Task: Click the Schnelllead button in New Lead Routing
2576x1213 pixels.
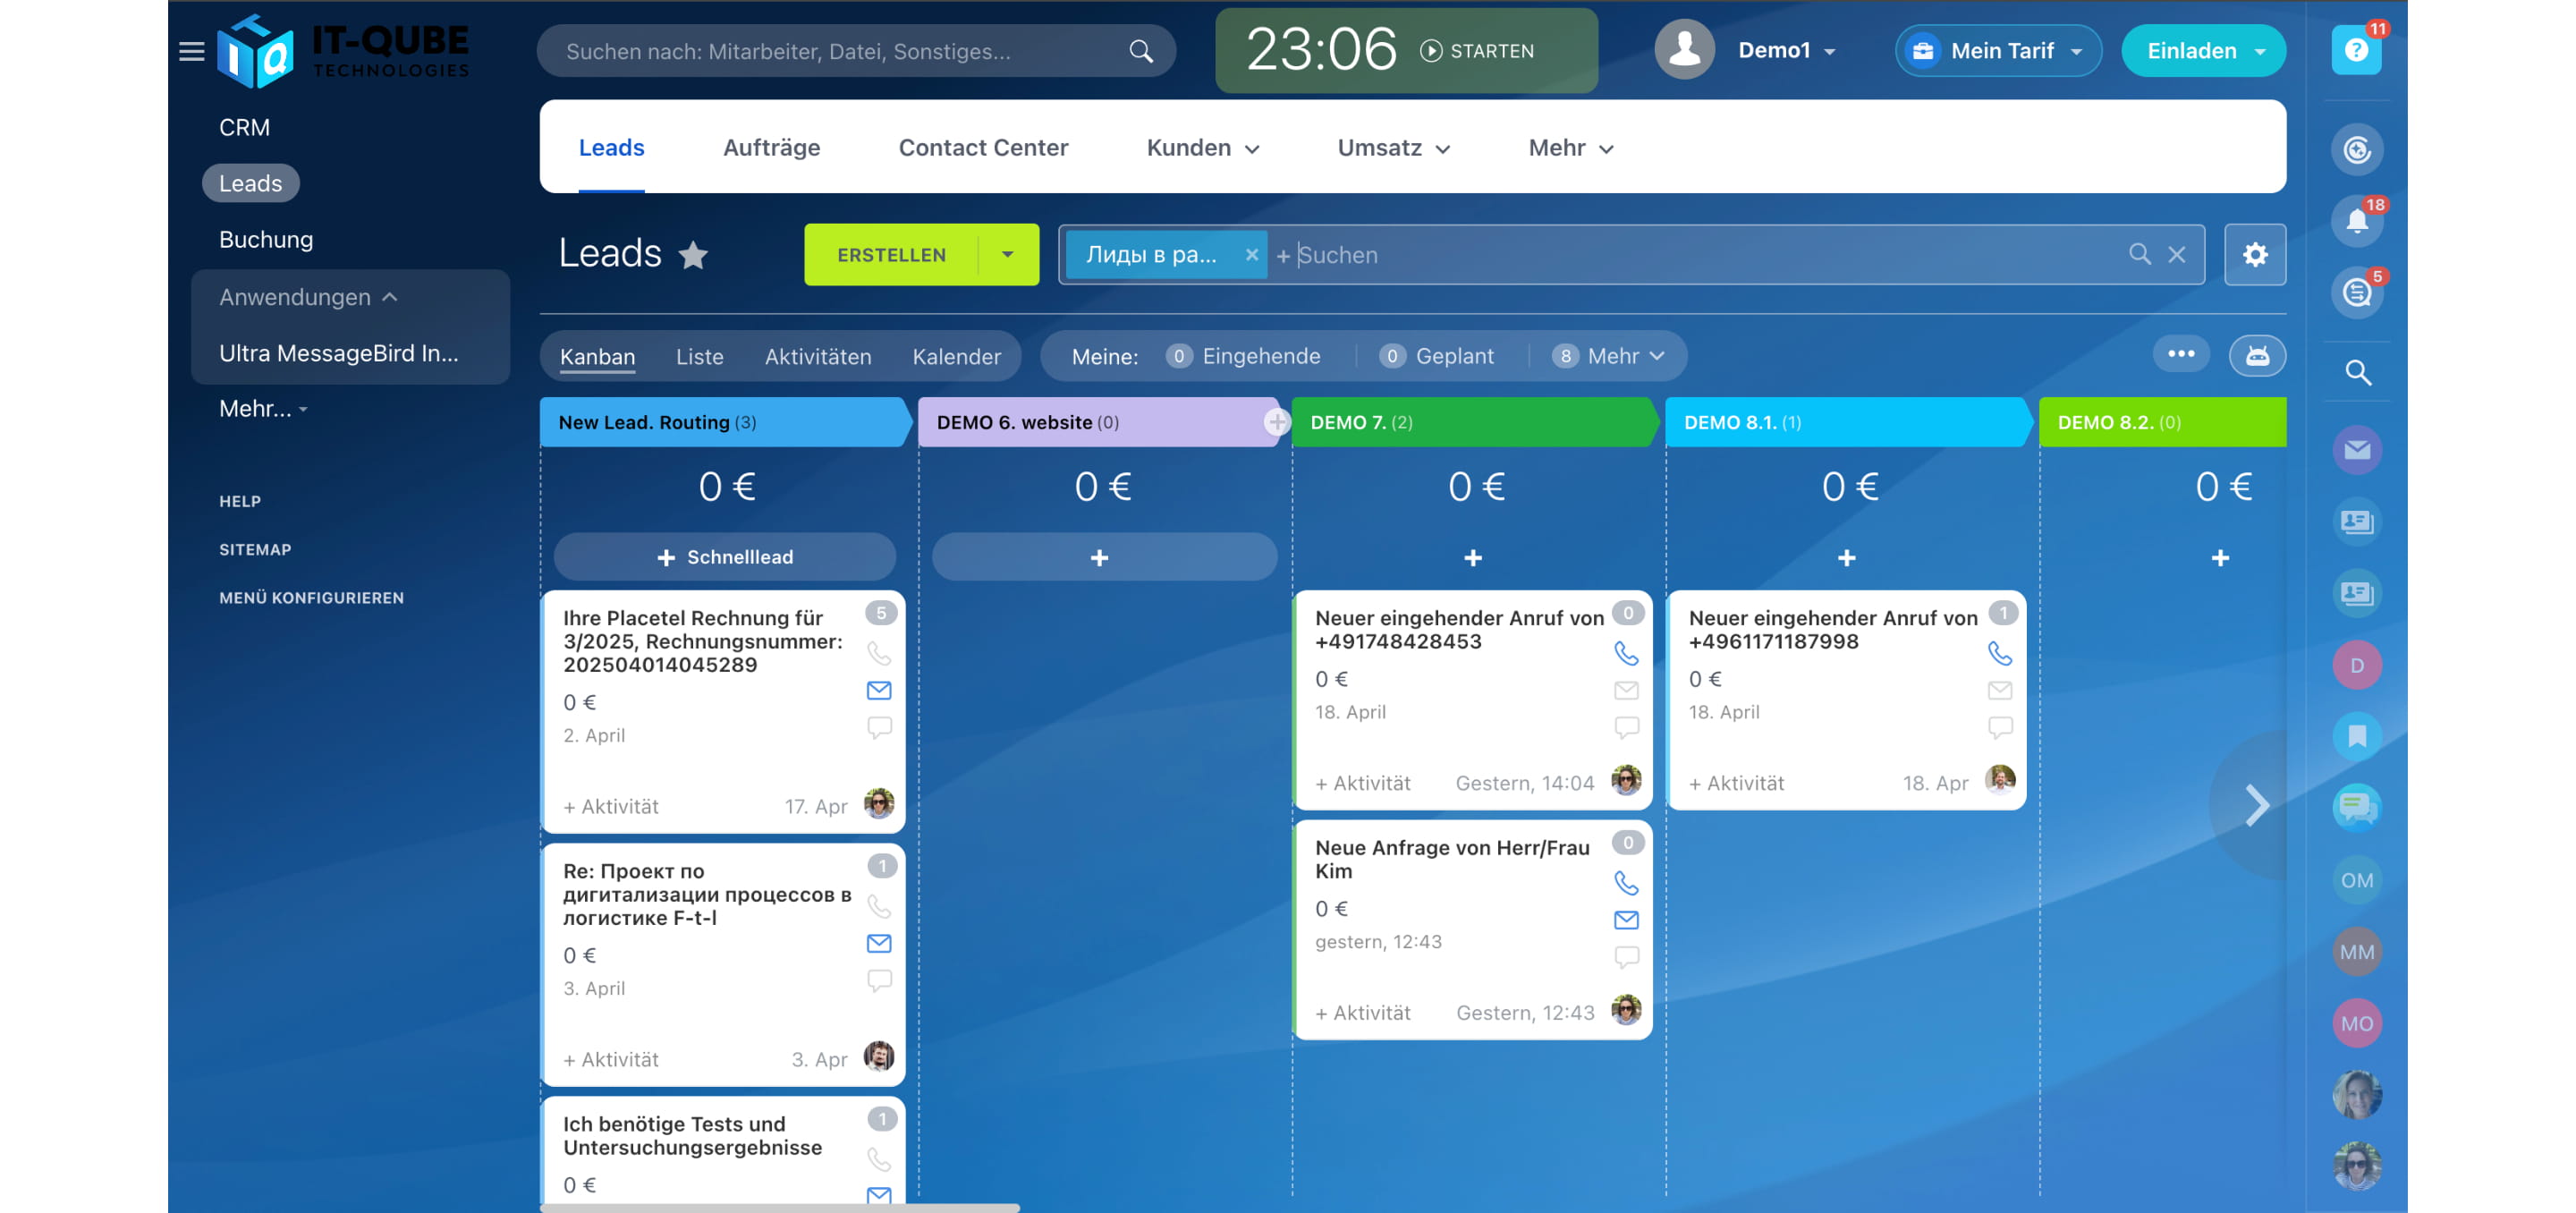Action: tap(724, 557)
